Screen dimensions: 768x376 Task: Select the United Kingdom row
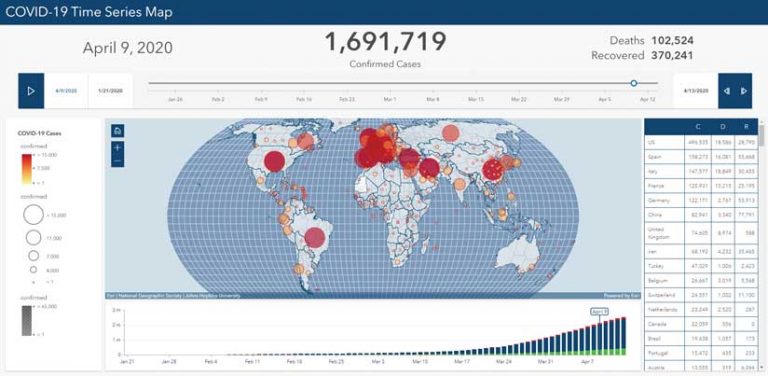701,233
